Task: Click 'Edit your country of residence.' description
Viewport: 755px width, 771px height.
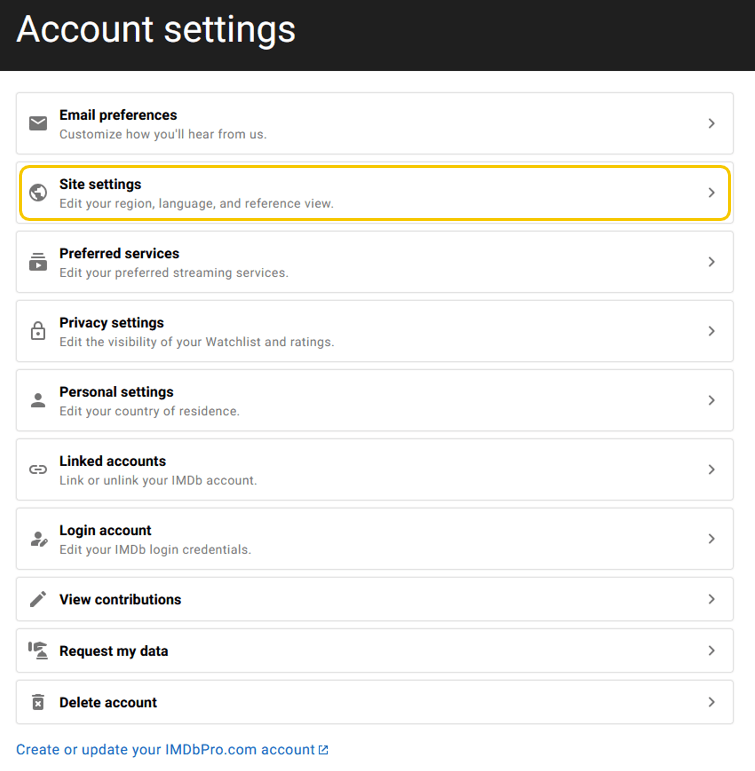Action: pos(150,412)
